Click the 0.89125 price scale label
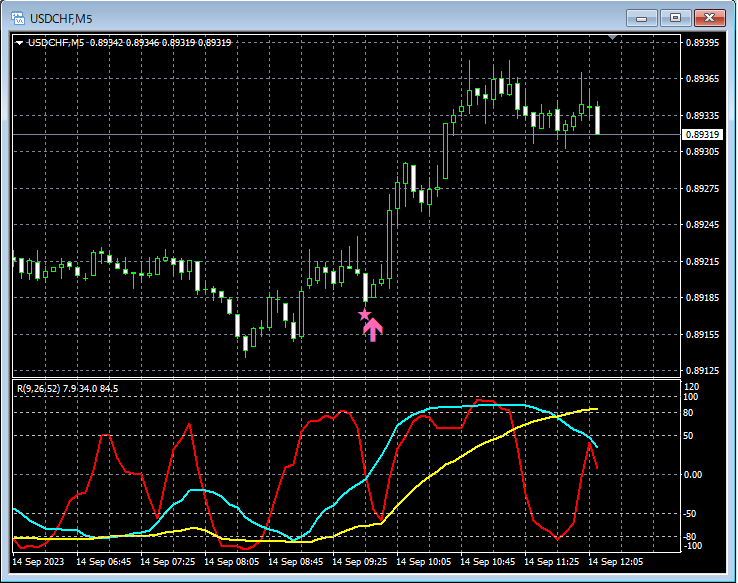Image resolution: width=738 pixels, height=583 pixels. (x=702, y=371)
